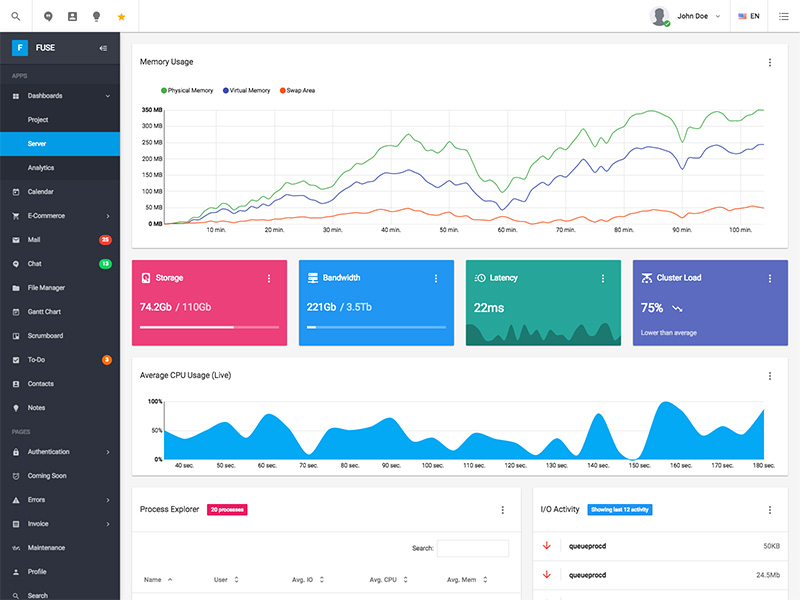800x600 pixels.
Task: Collapse the sidebar using the fold icon
Action: [x=103, y=48]
